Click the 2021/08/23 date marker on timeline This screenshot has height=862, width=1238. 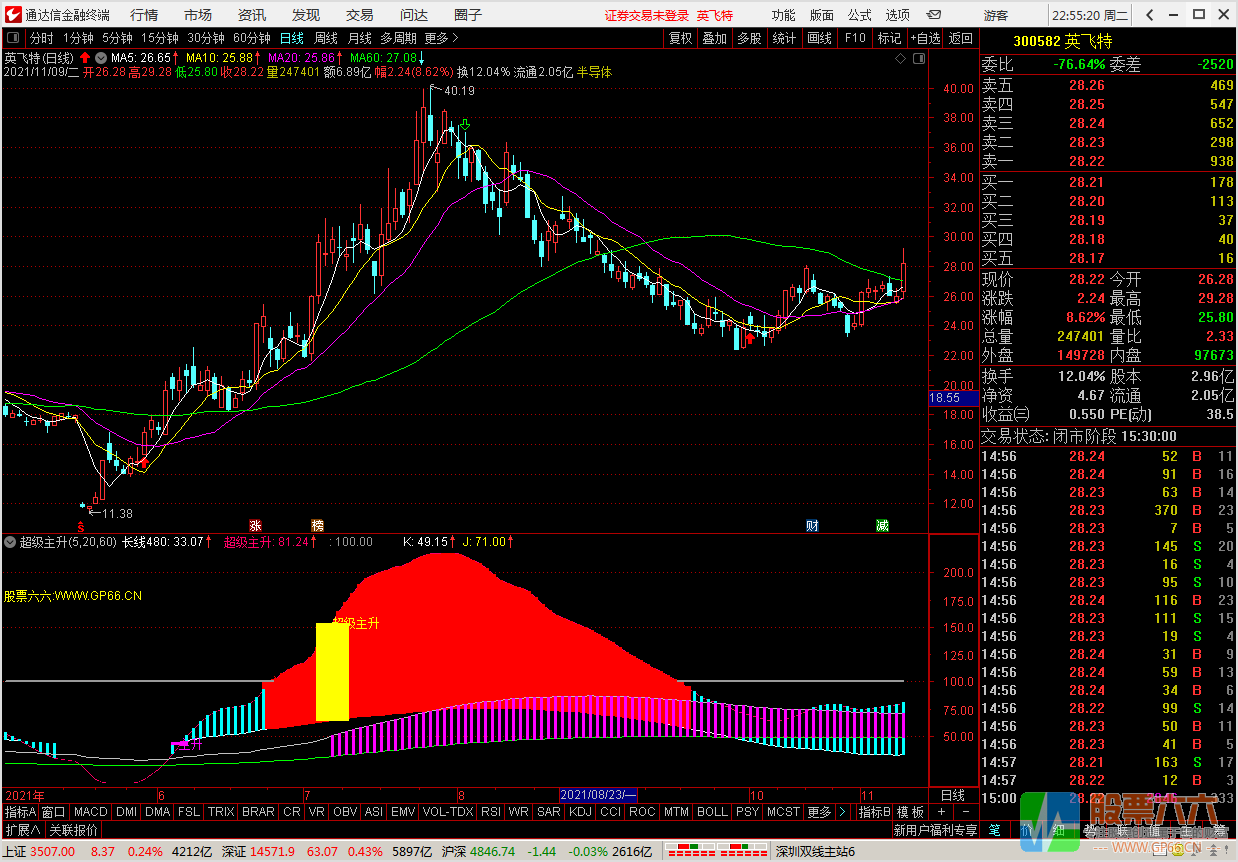tap(599, 795)
